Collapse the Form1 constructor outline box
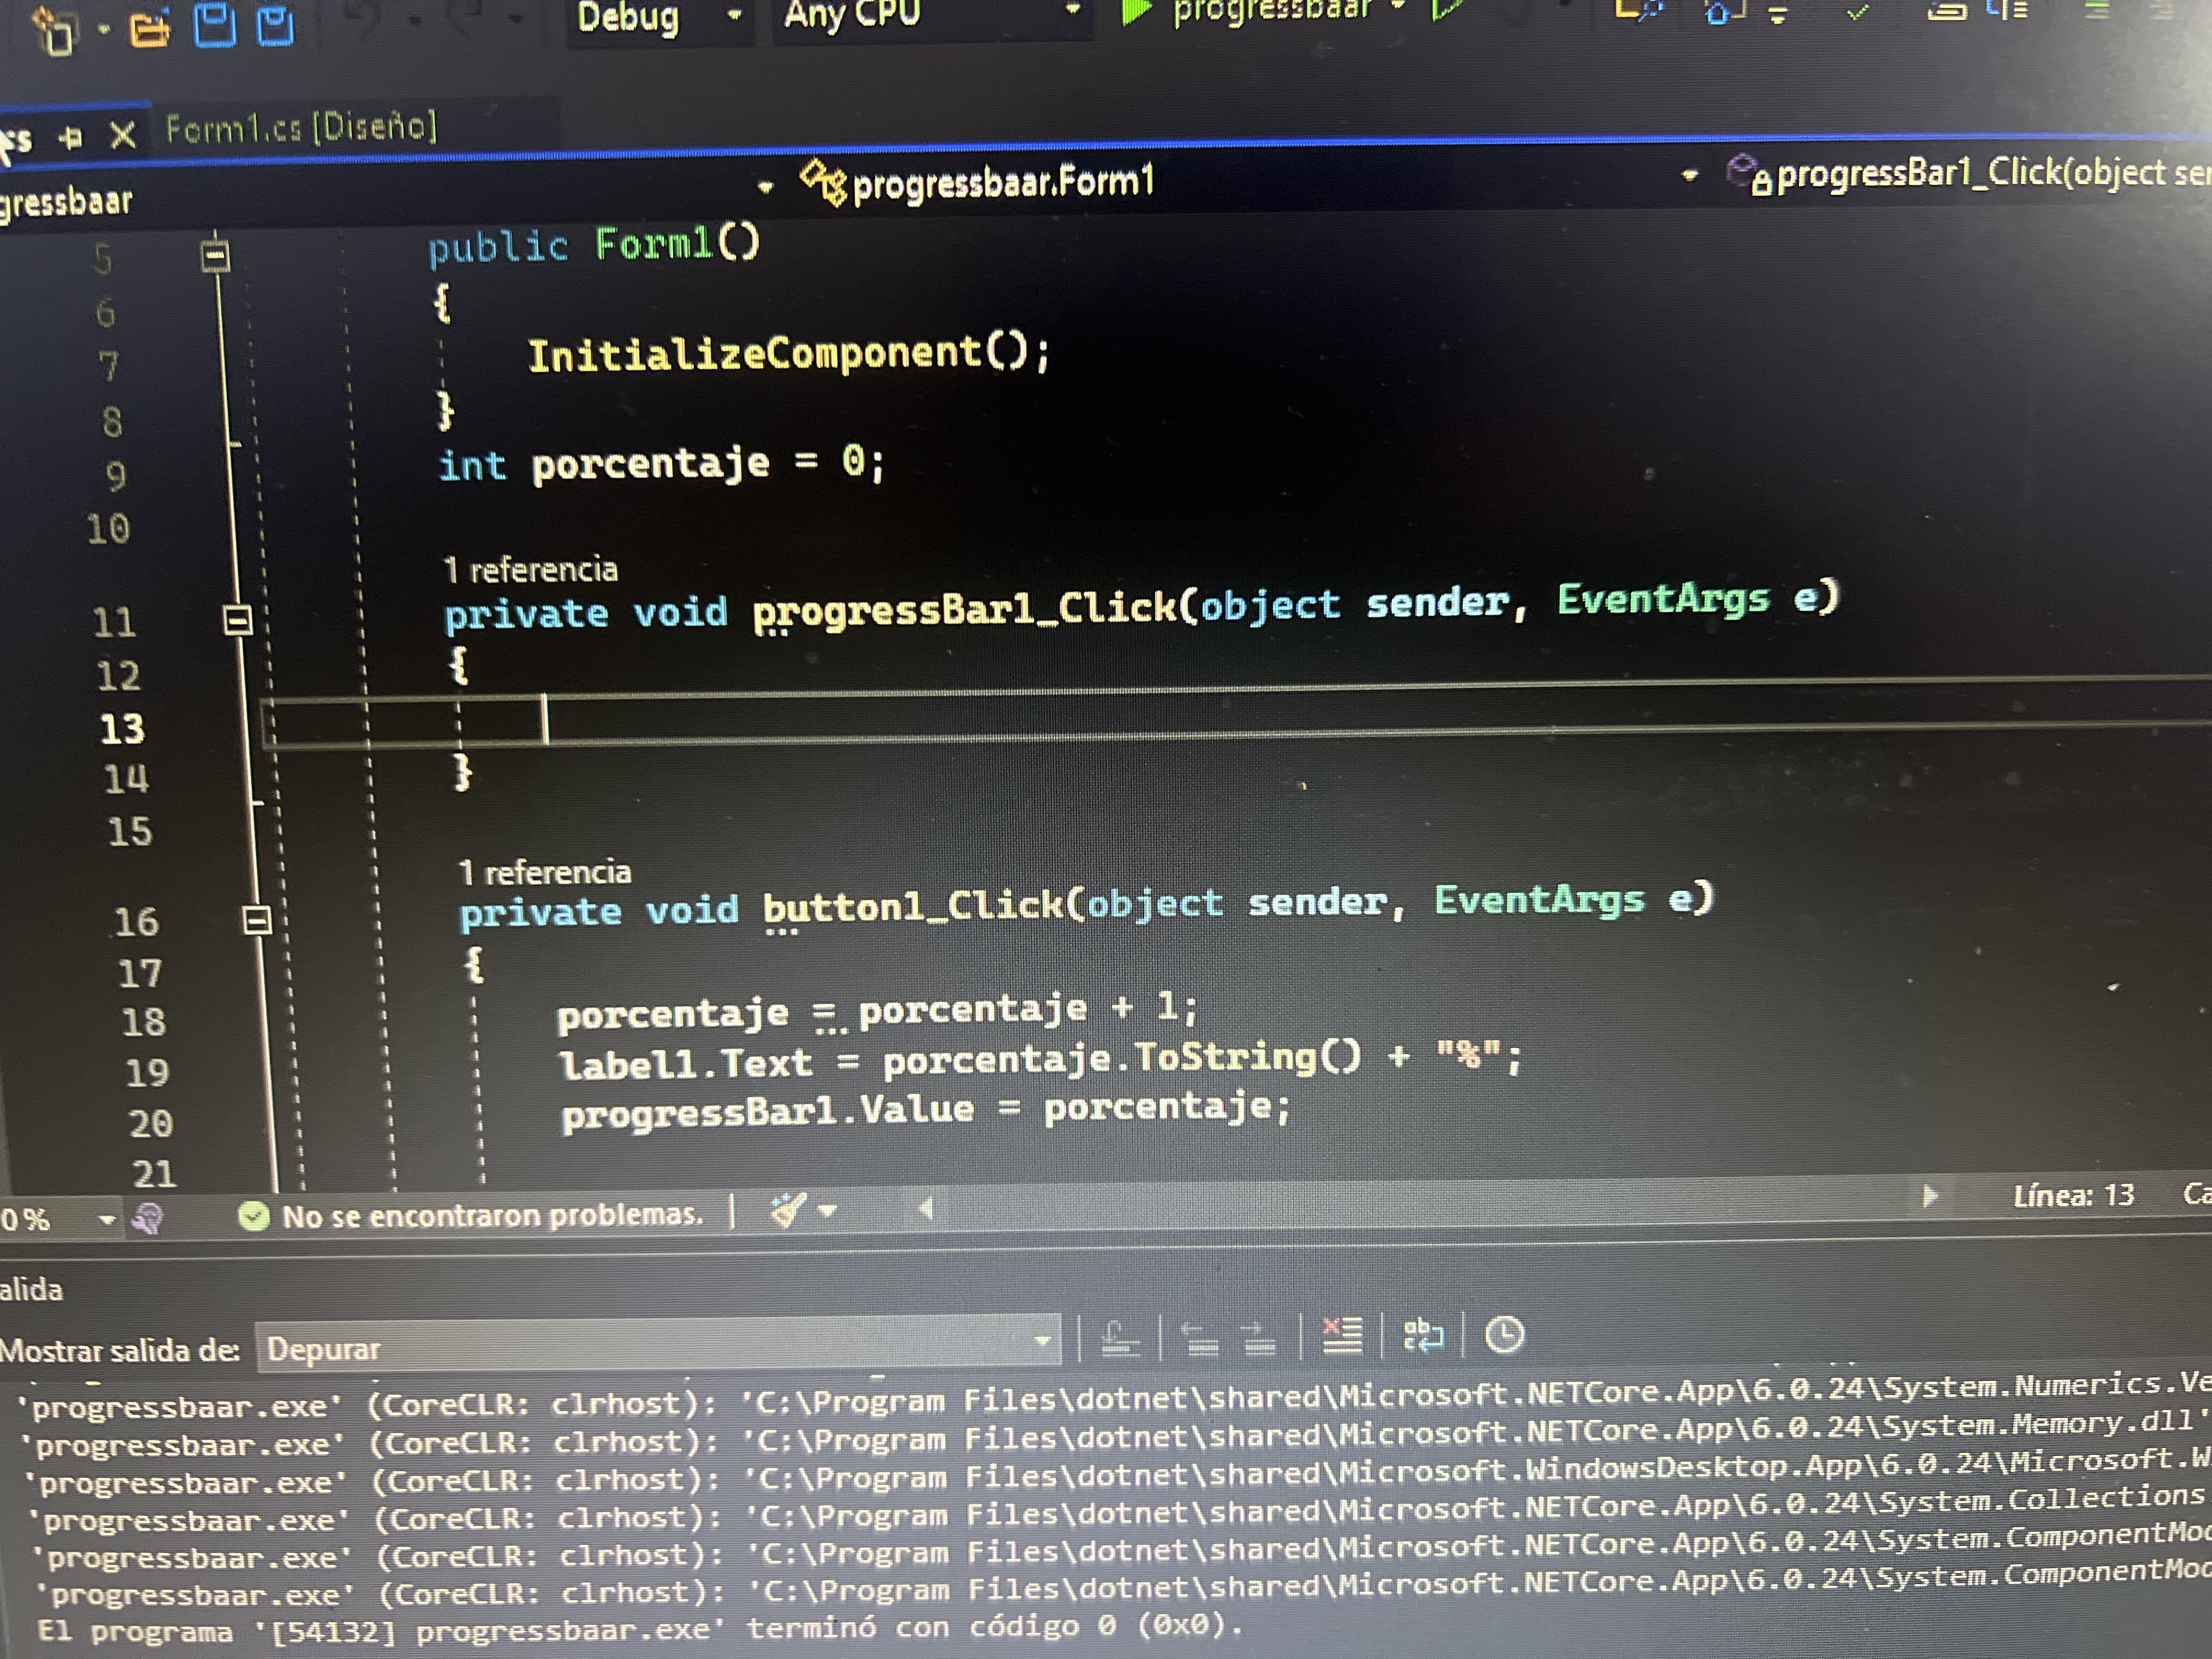Image resolution: width=2212 pixels, height=1659 pixels. coord(215,256)
